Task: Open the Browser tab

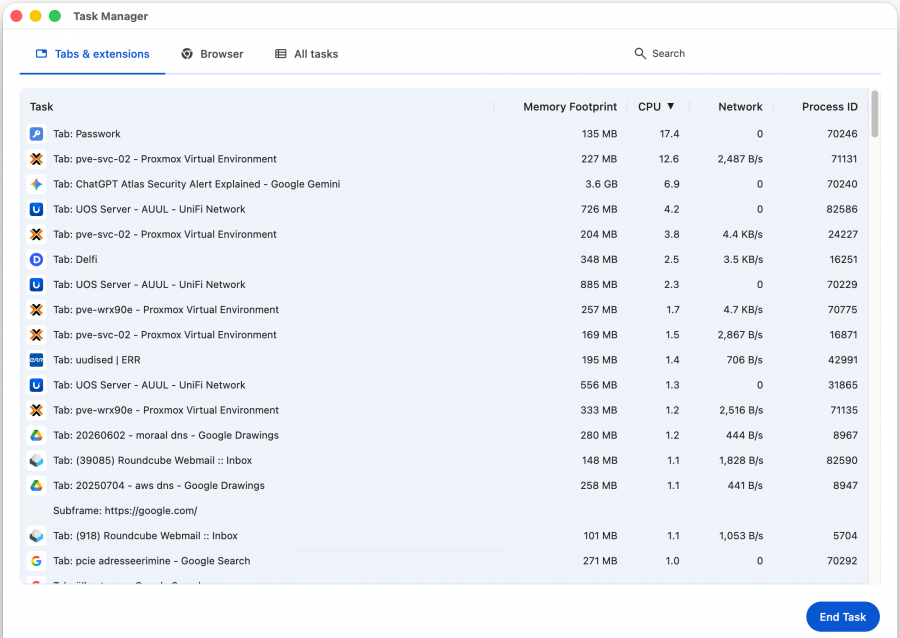Action: (212, 54)
